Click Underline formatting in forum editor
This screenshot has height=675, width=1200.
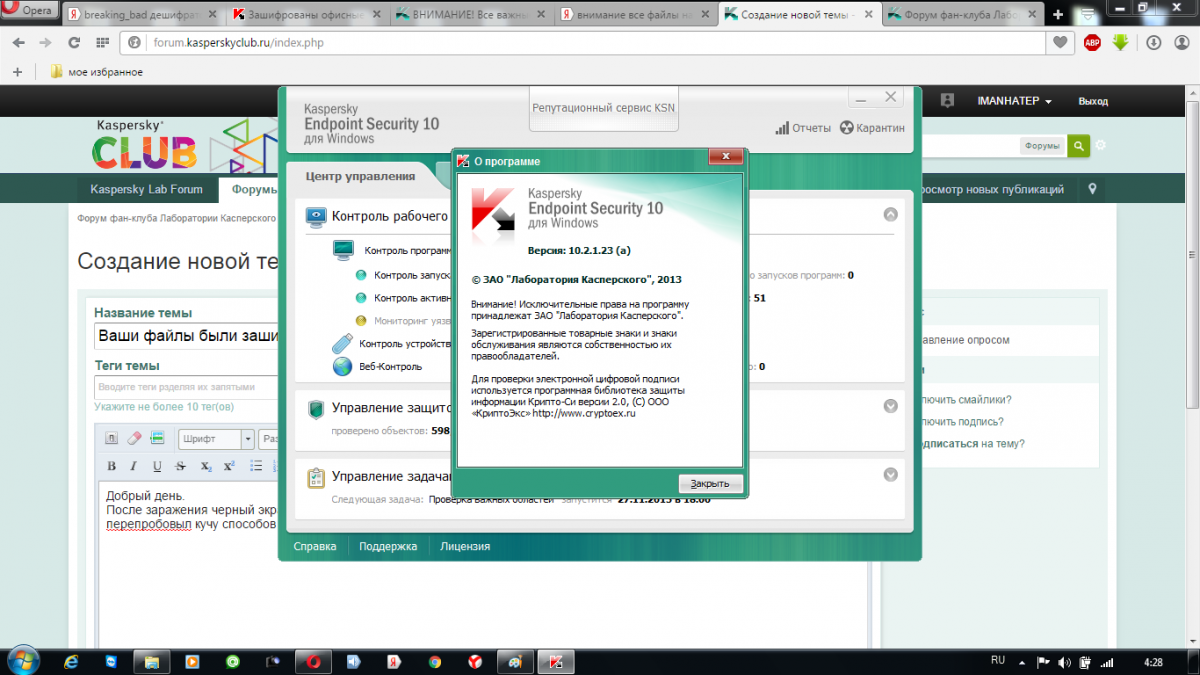click(x=157, y=466)
